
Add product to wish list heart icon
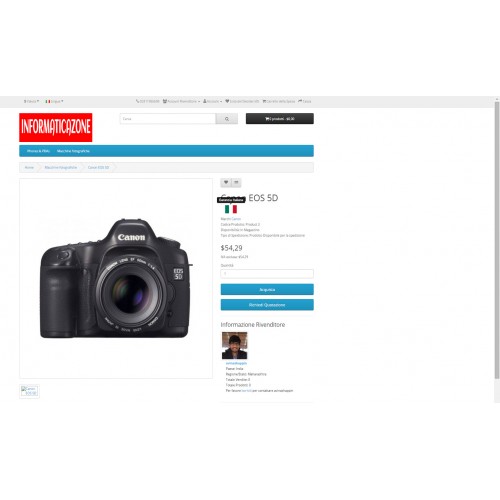click(226, 182)
